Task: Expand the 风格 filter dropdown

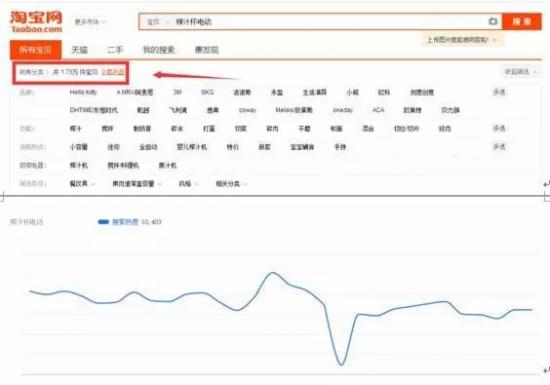Action: pos(189,183)
